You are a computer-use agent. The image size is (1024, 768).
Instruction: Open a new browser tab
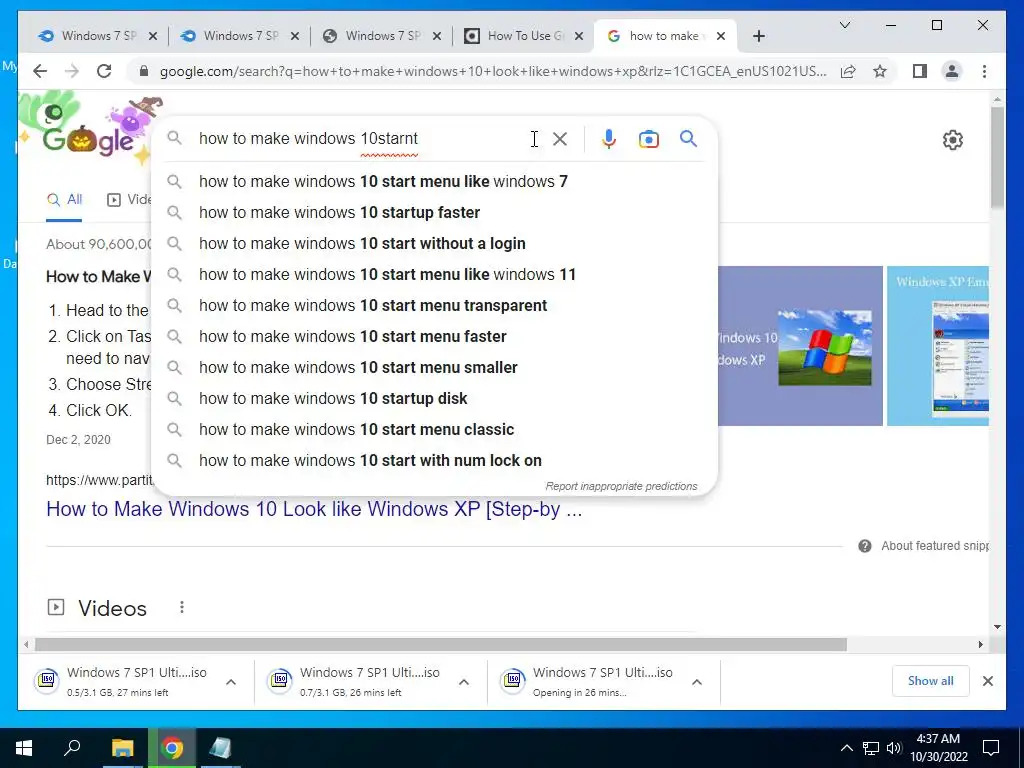click(x=758, y=37)
